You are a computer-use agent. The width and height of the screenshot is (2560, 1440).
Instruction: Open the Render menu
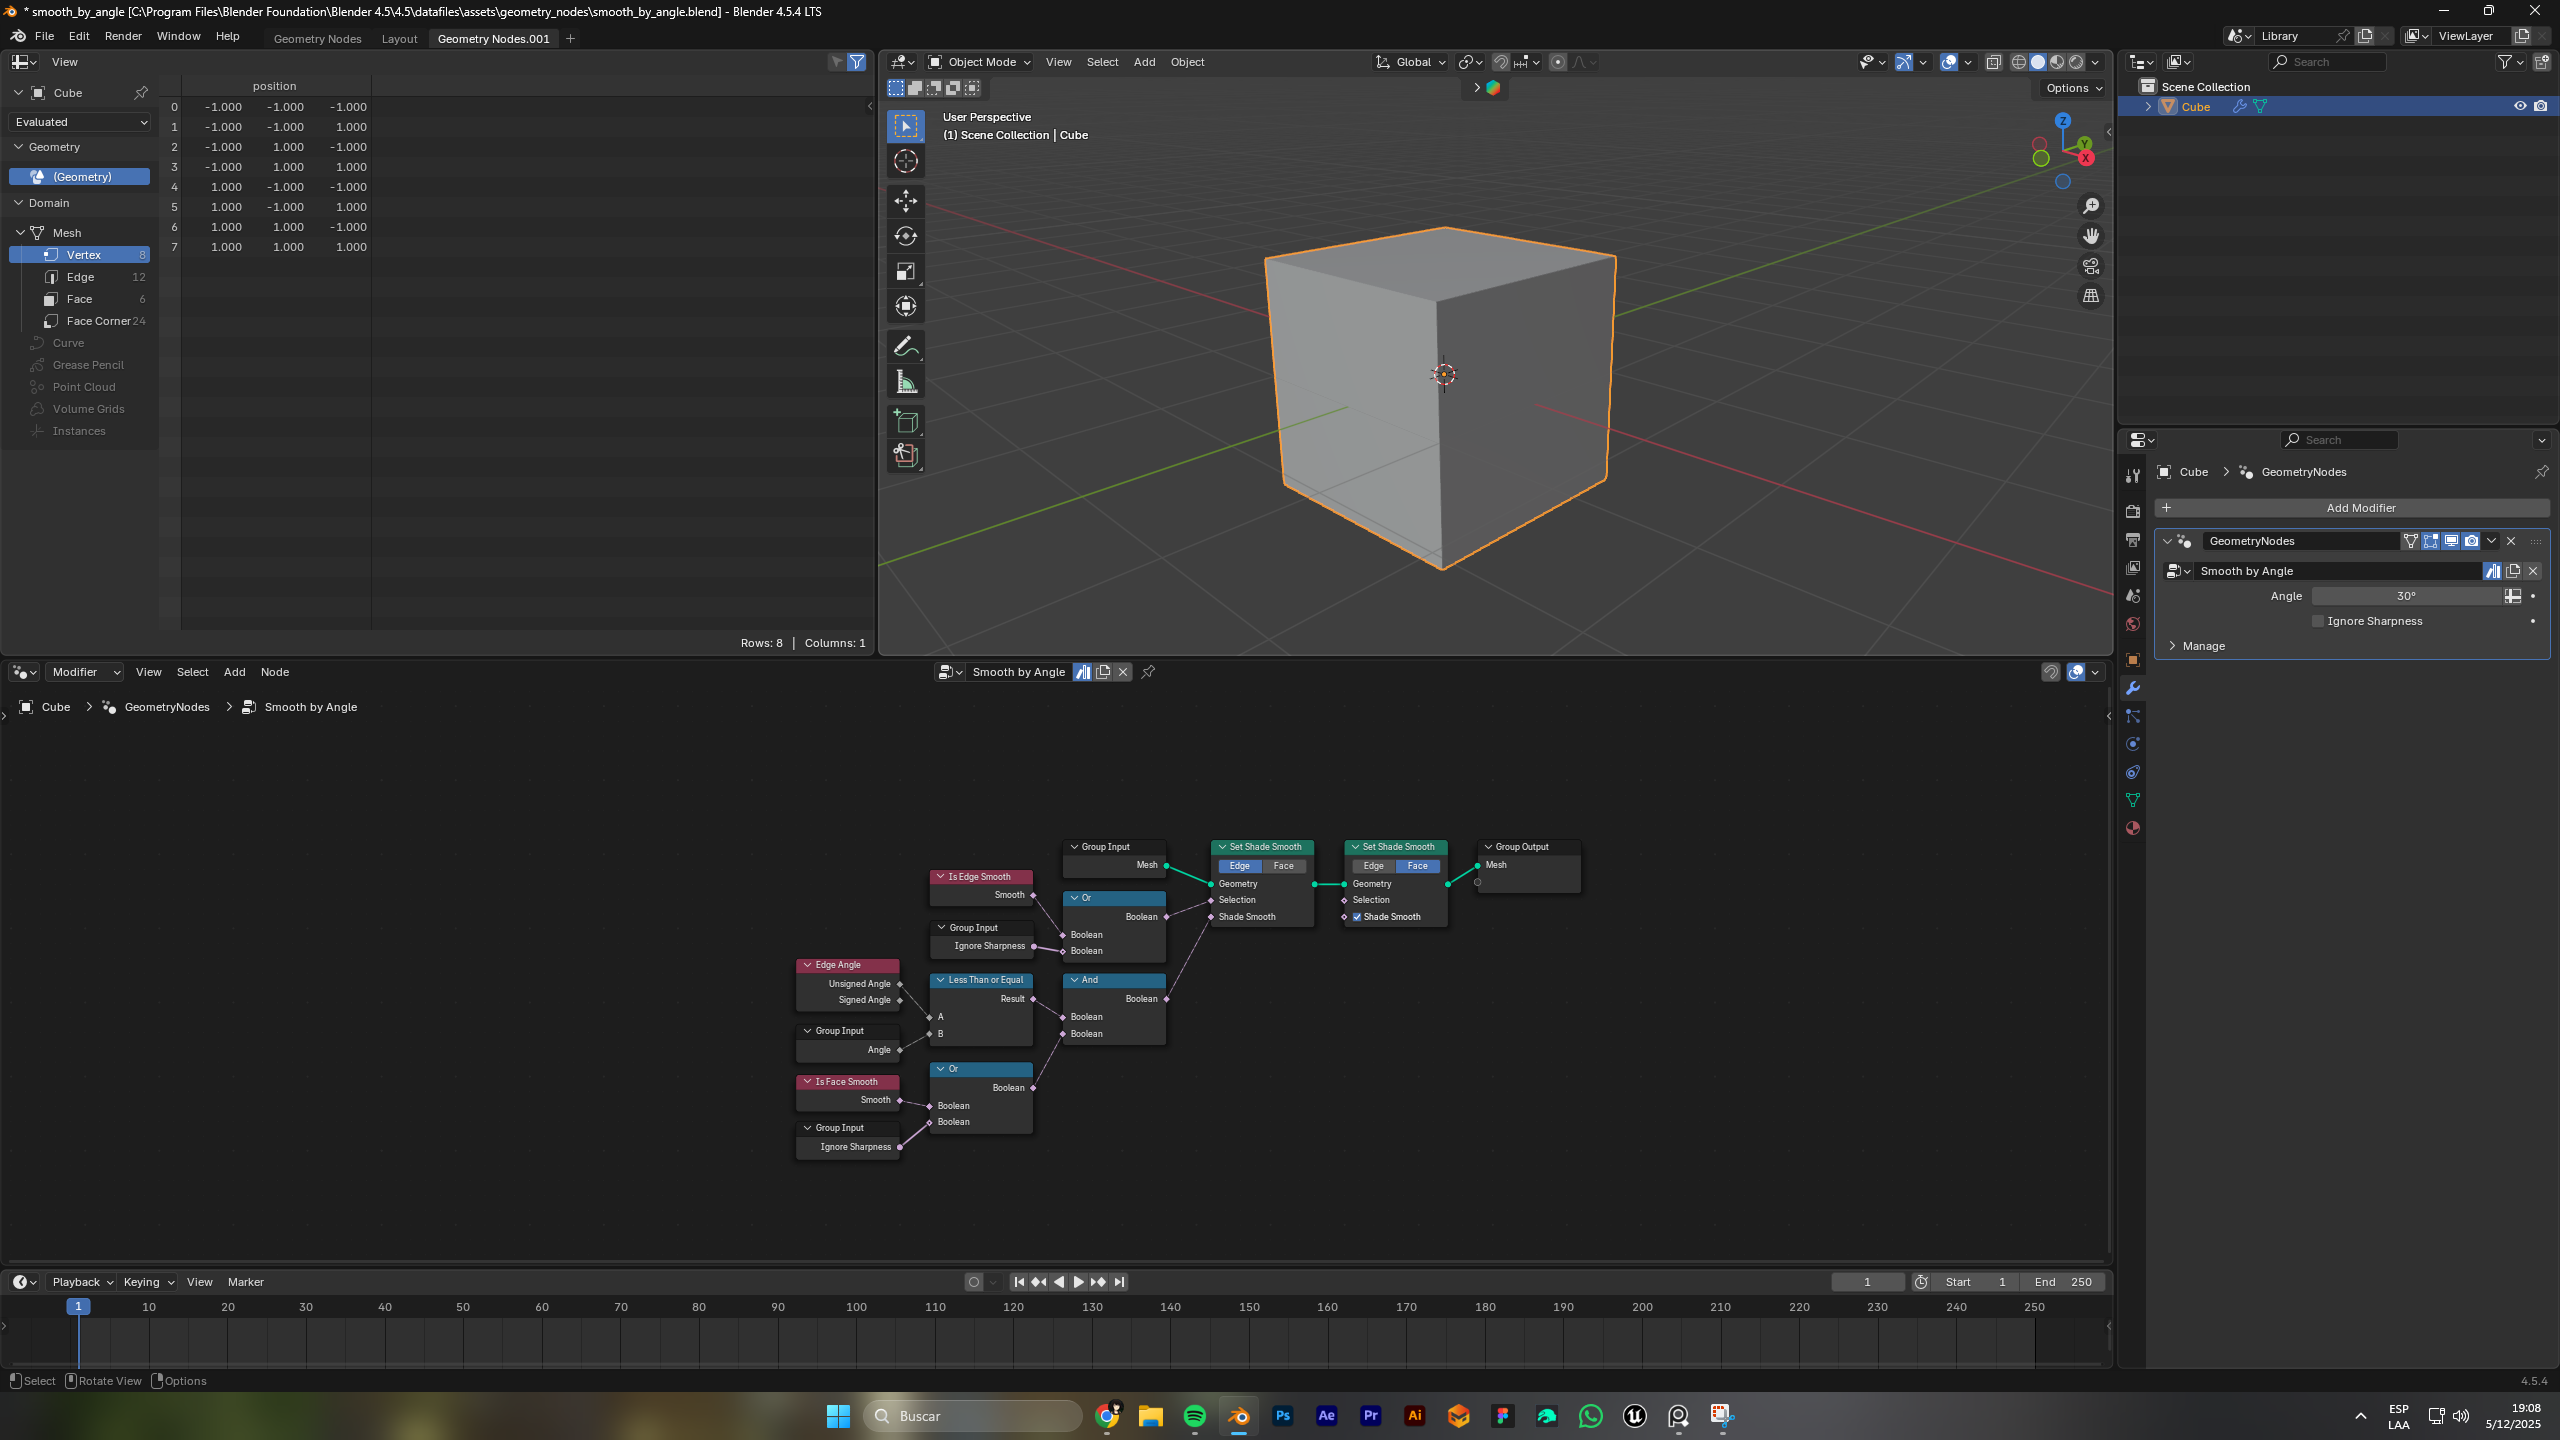click(123, 36)
